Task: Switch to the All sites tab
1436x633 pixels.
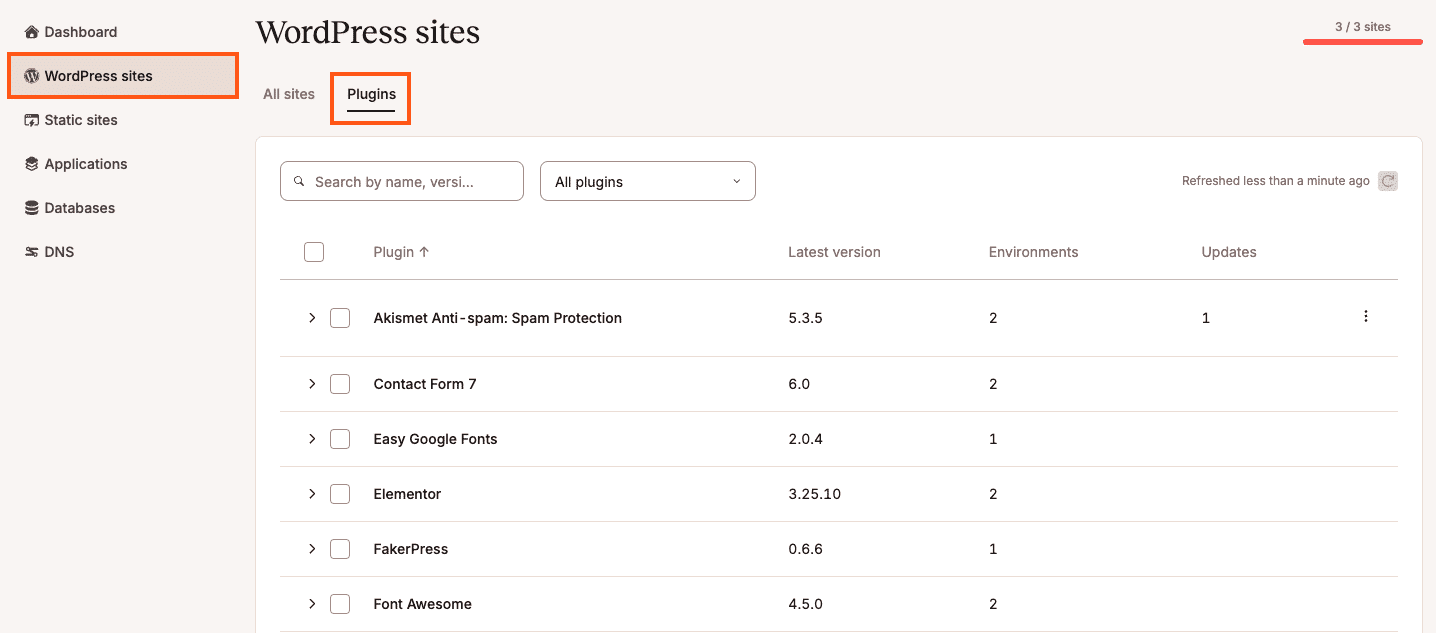Action: tap(288, 94)
